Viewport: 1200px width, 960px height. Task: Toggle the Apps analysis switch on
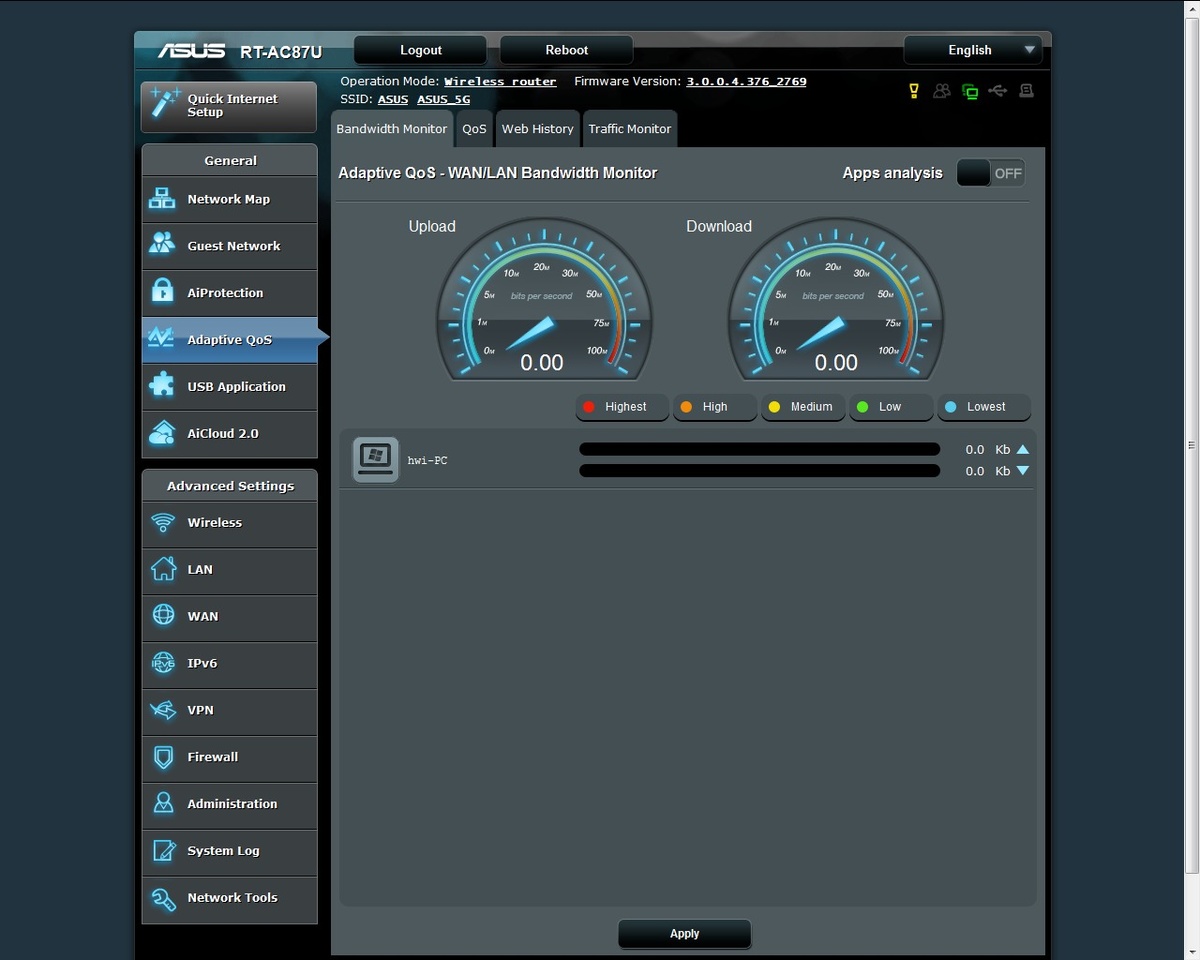pos(990,173)
